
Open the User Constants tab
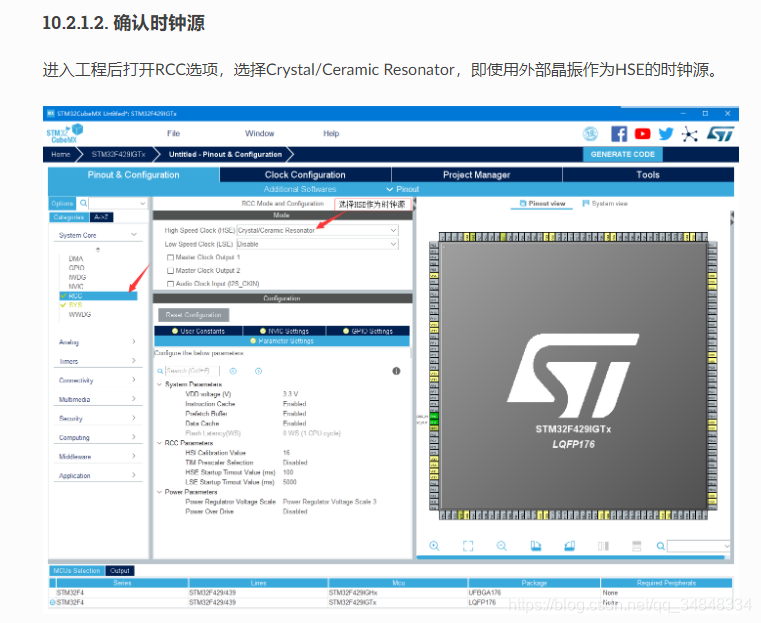pos(199,331)
